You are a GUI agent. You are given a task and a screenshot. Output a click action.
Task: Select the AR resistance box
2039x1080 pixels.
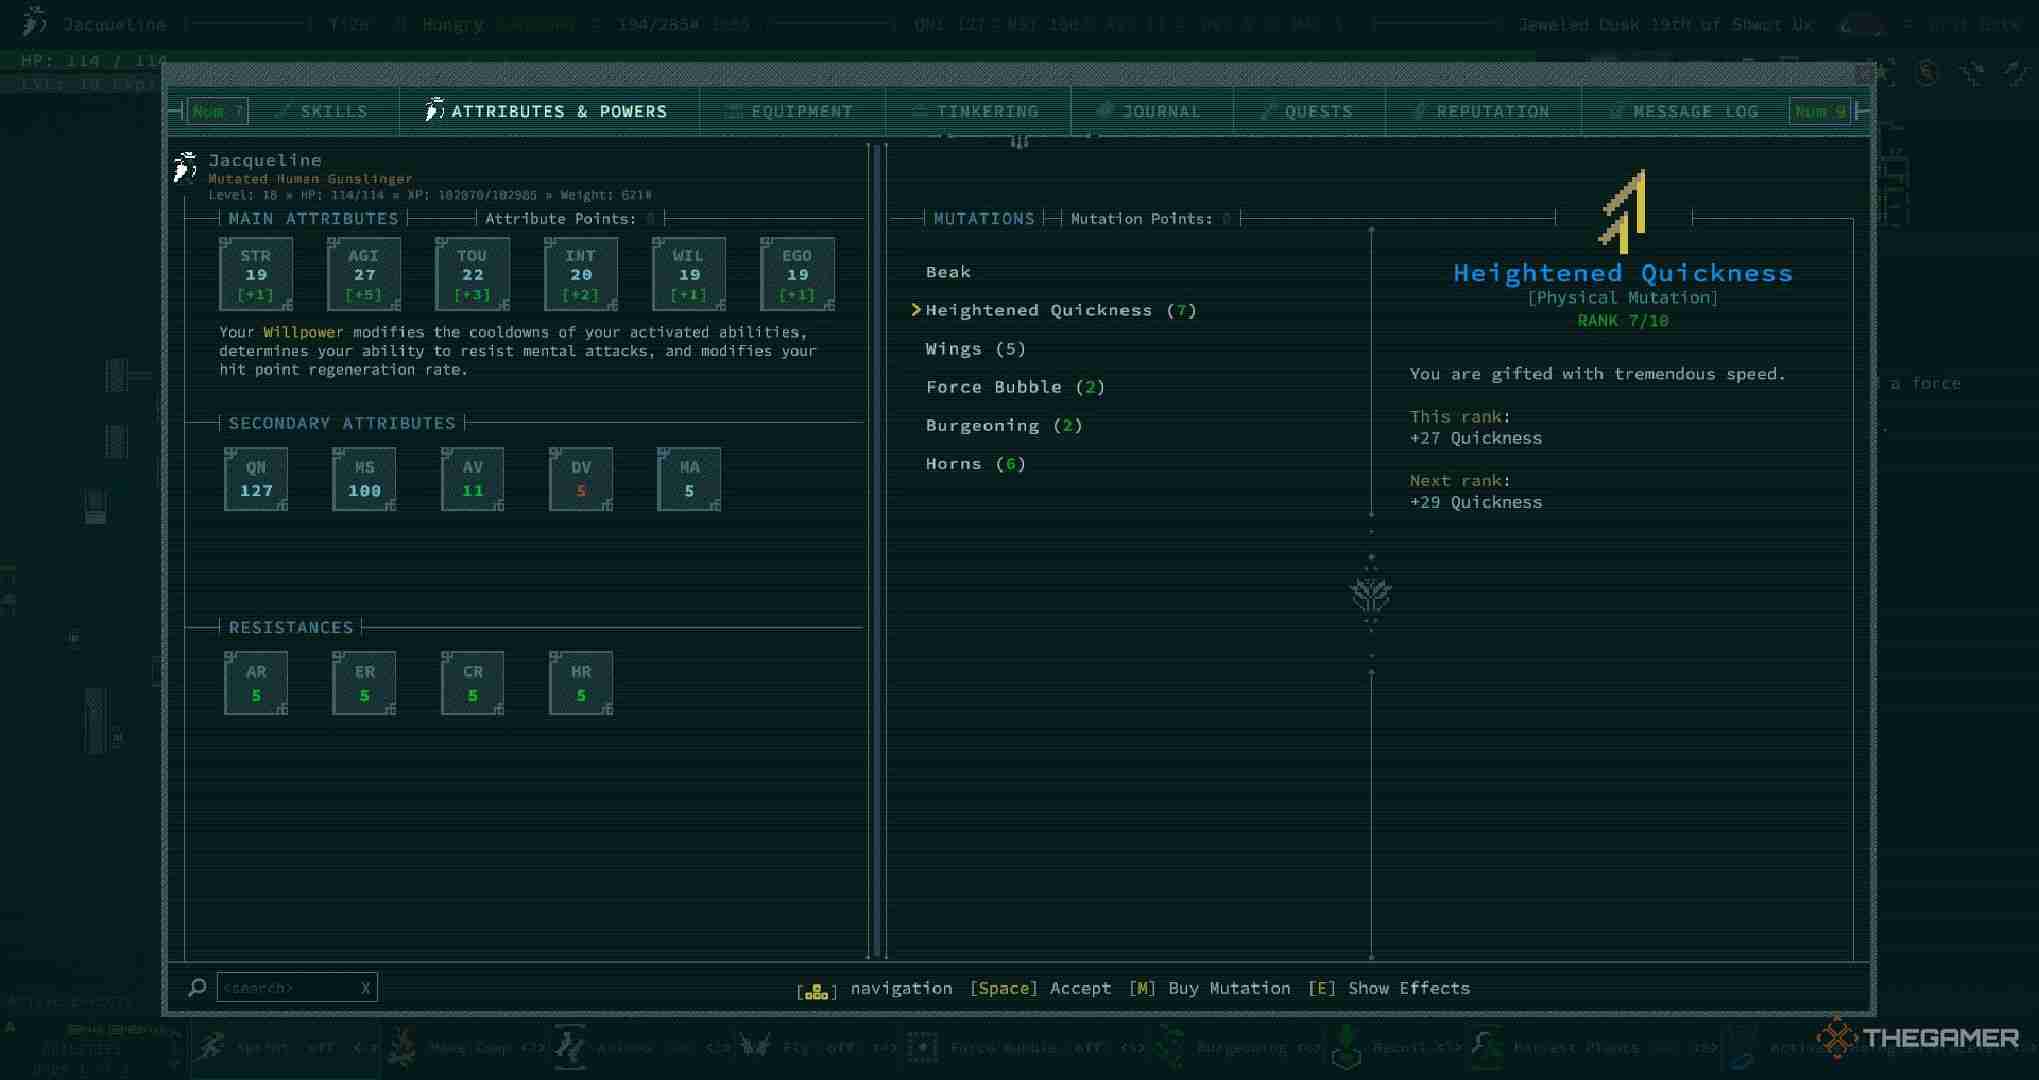click(256, 683)
